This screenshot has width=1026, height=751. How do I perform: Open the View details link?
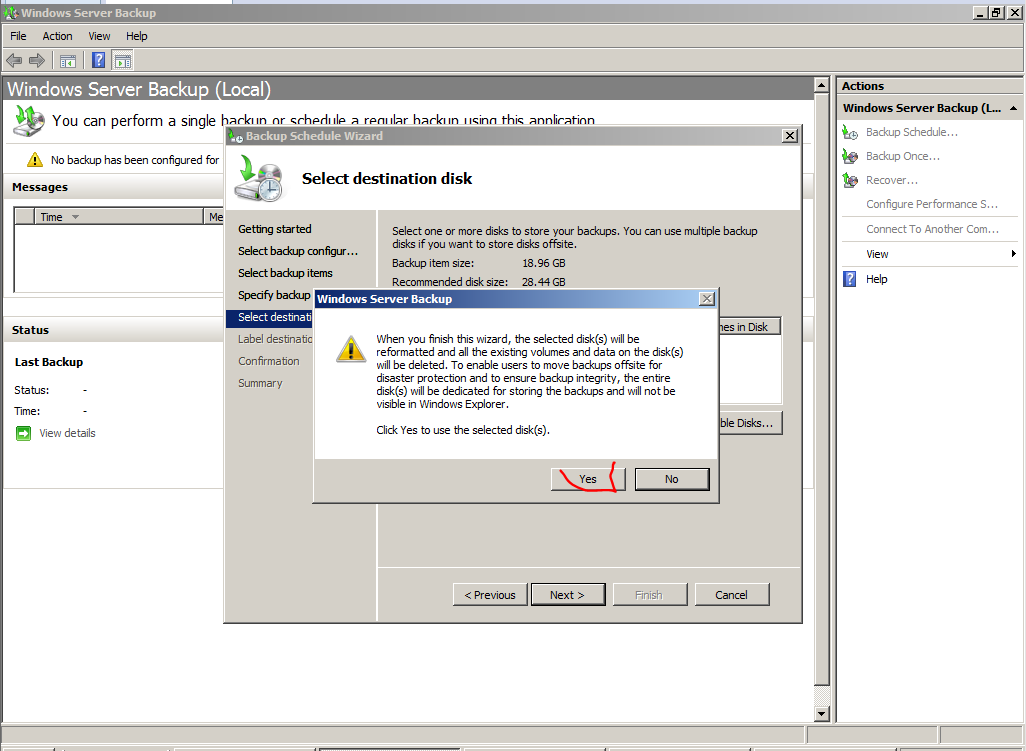(67, 433)
